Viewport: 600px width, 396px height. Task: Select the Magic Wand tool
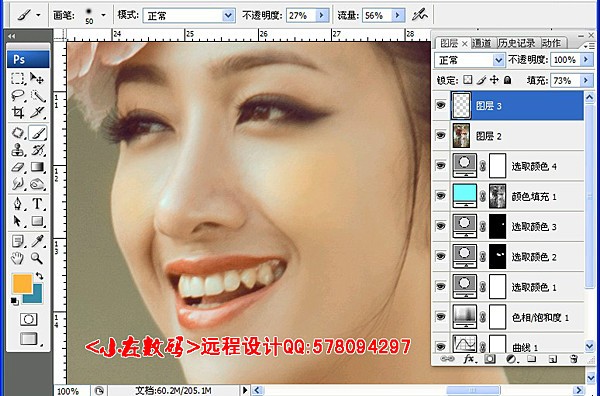[x=37, y=95]
